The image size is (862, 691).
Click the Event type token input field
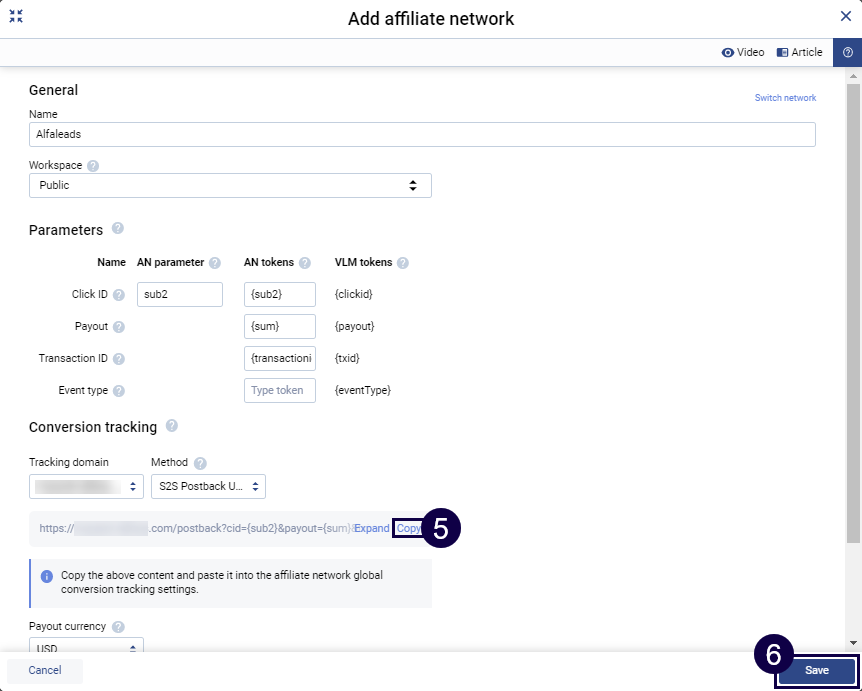[x=279, y=390]
